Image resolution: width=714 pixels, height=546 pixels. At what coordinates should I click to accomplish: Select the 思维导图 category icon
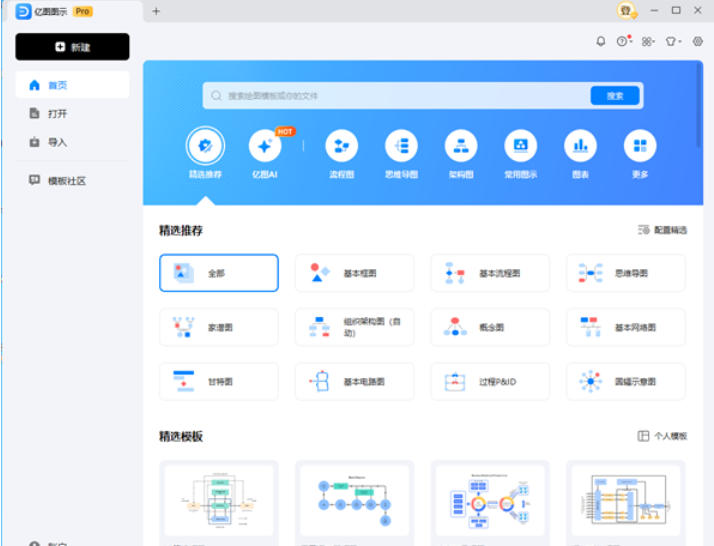tap(401, 147)
